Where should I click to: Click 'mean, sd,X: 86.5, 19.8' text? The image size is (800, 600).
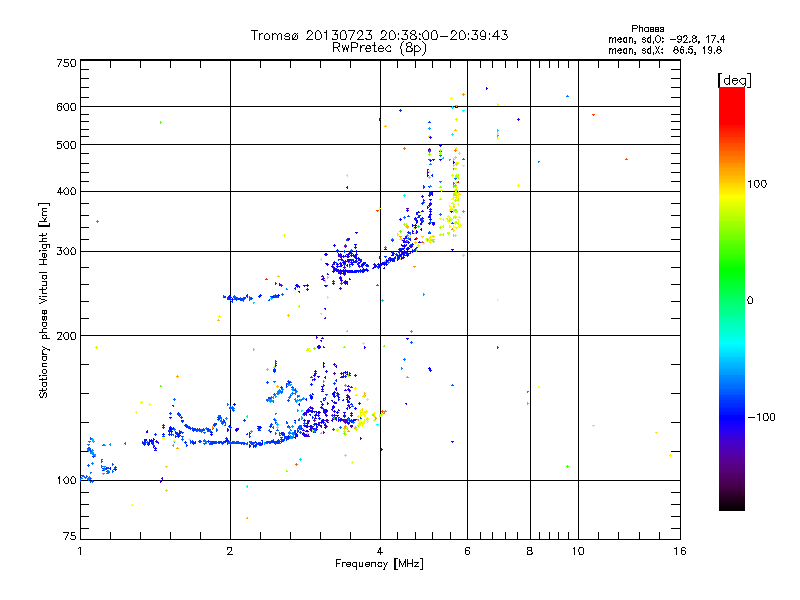pos(665,50)
